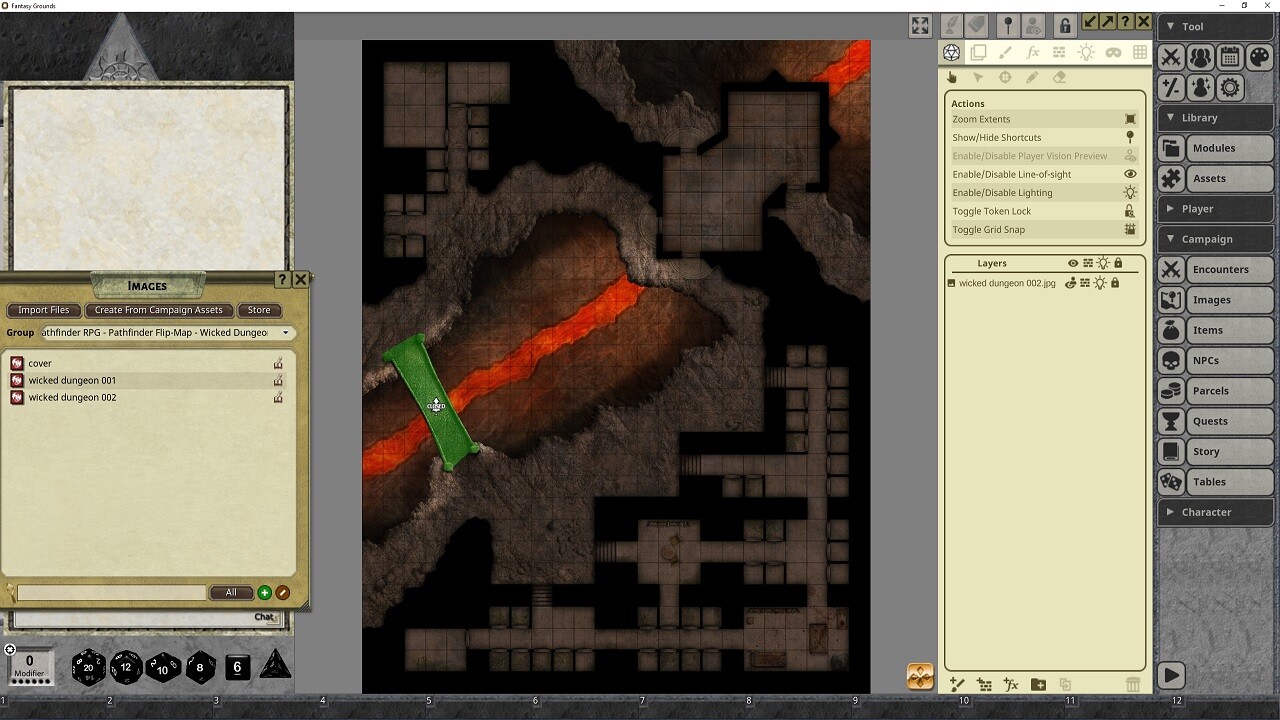
Task: Select the eraser tool in the image panel
Action: pyautogui.click(x=1060, y=77)
